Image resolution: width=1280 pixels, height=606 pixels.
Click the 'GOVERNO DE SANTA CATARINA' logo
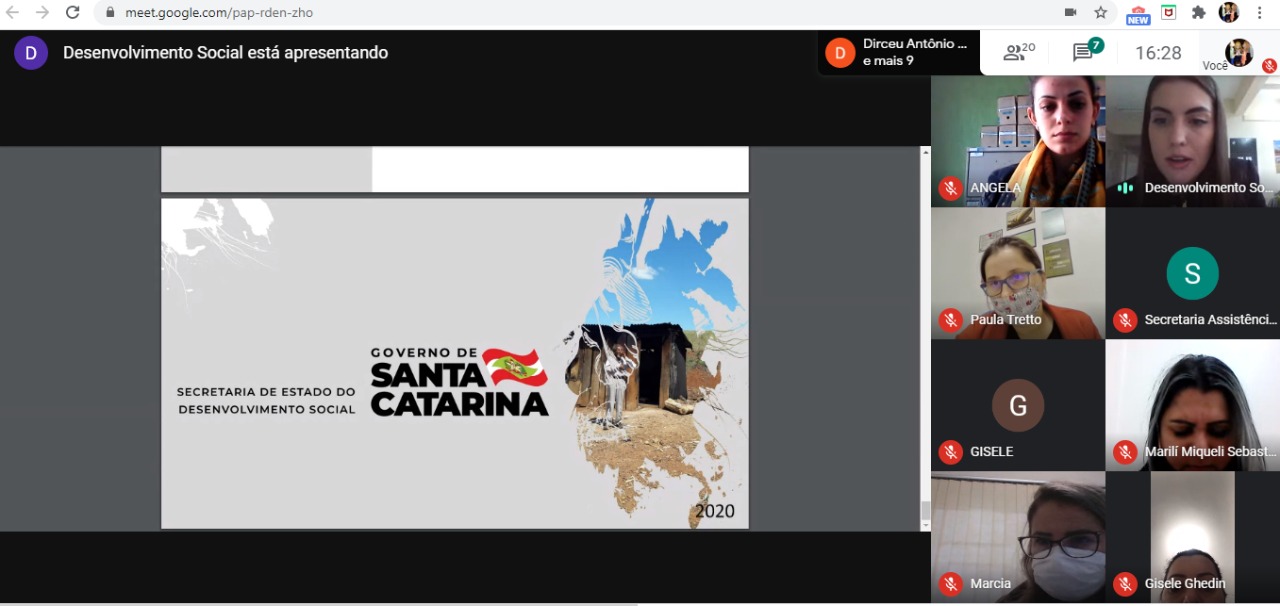459,381
